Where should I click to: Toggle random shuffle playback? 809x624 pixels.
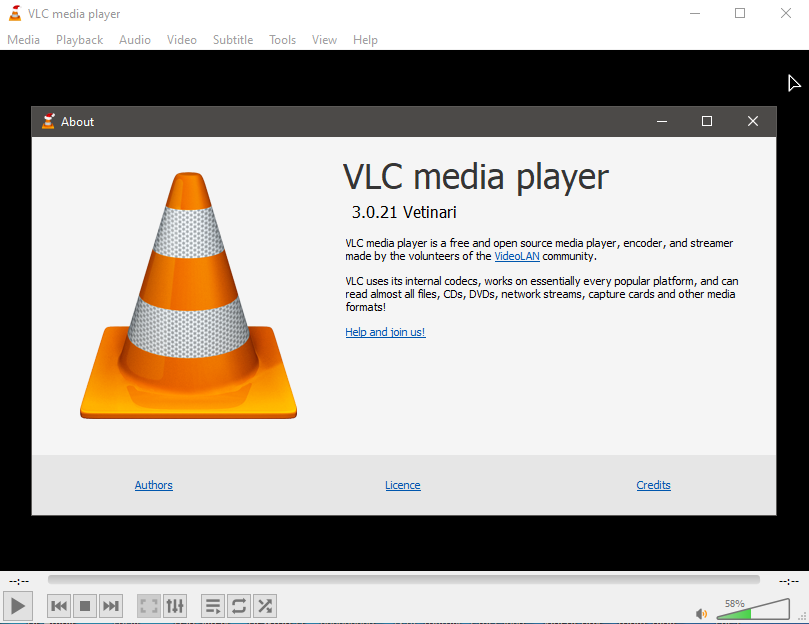click(265, 606)
